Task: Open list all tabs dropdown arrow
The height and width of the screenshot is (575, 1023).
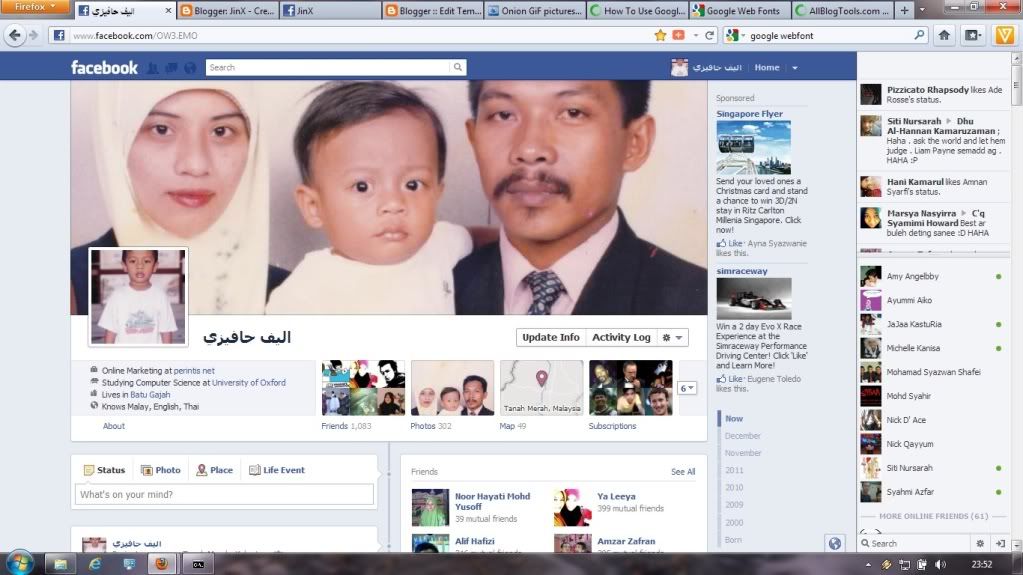Action: 922,10
